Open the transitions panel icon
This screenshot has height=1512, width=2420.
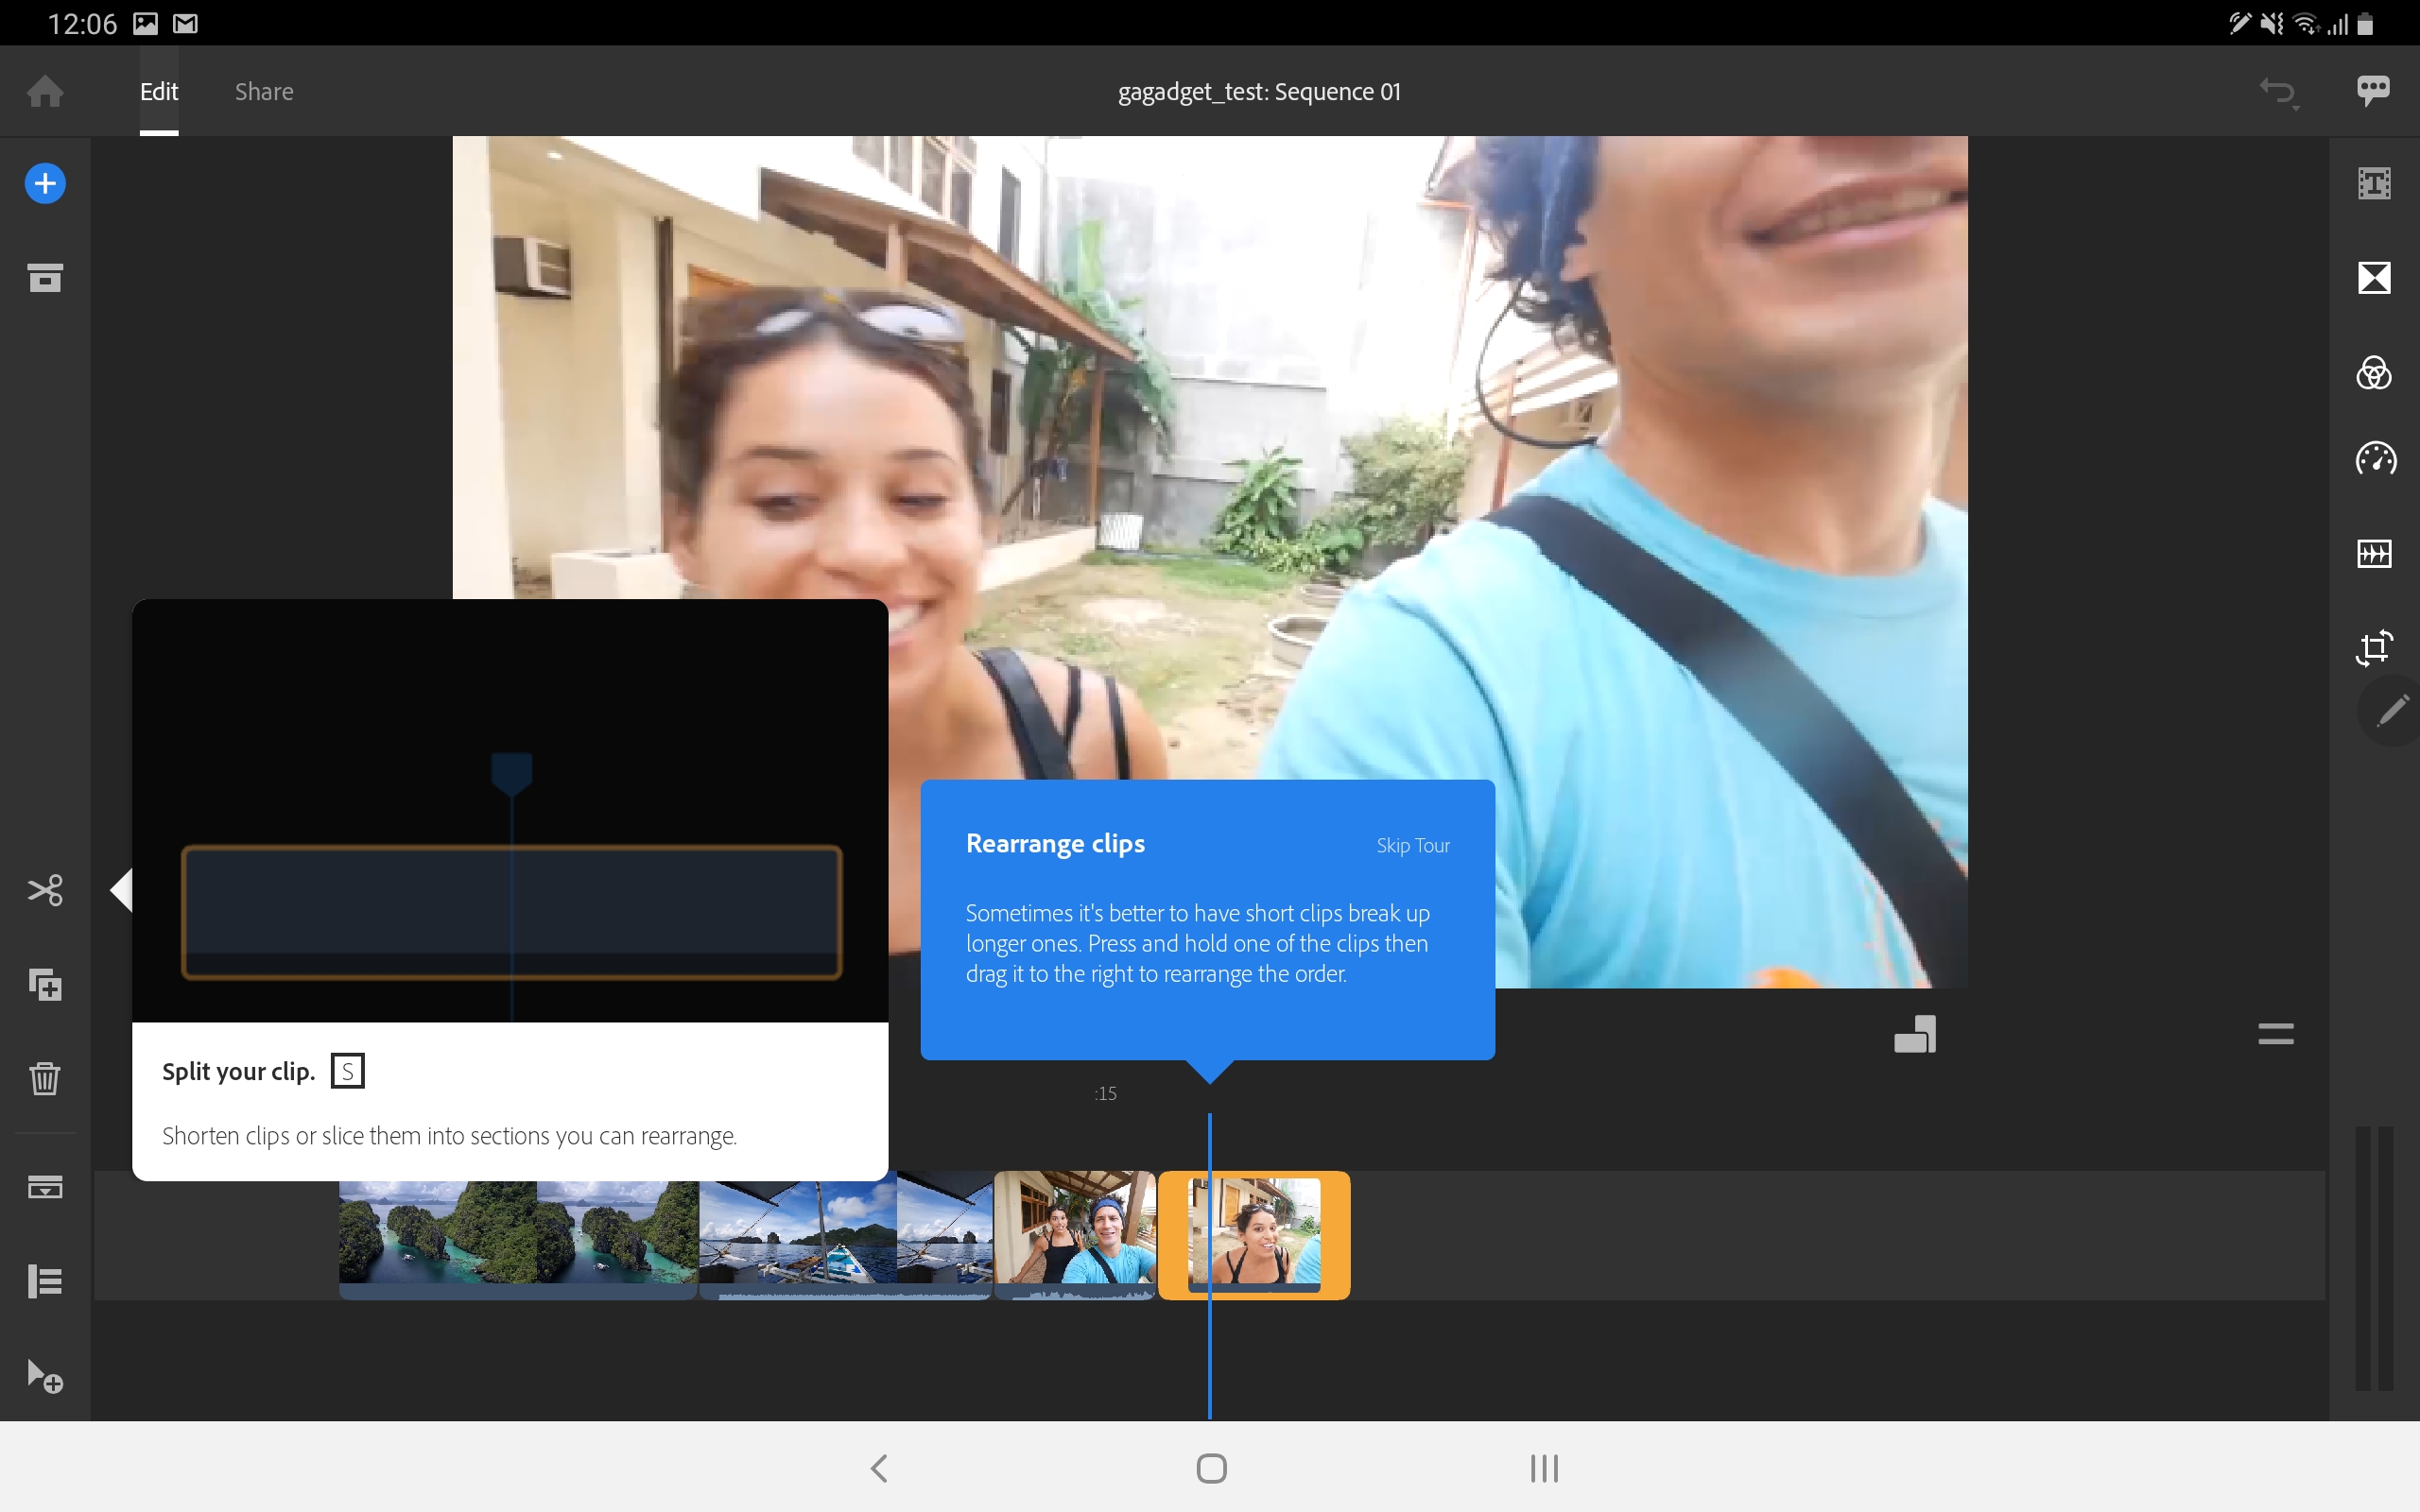2374,277
